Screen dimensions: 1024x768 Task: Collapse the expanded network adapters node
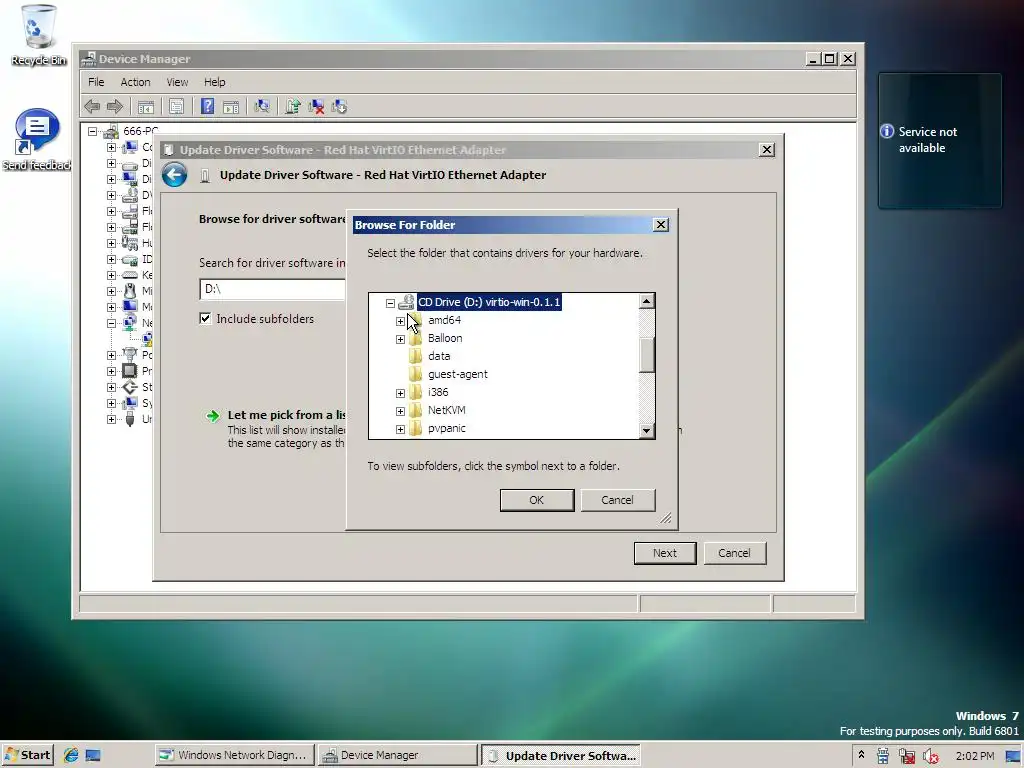(111, 323)
